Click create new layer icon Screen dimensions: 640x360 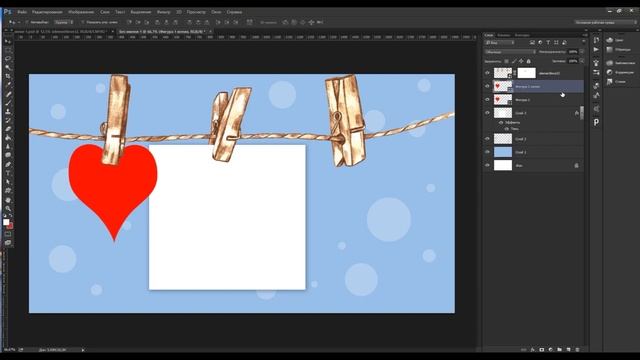click(569, 350)
